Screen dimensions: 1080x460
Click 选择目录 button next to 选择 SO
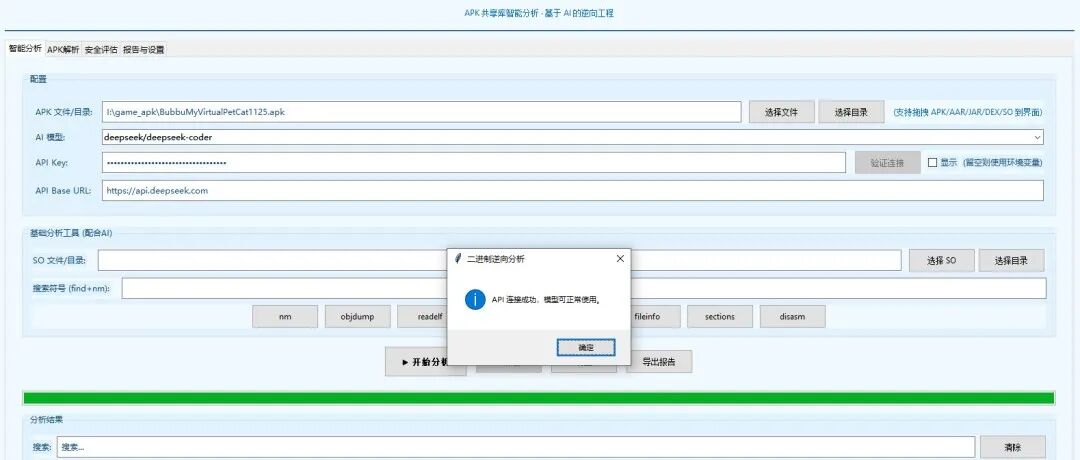[x=1011, y=260]
